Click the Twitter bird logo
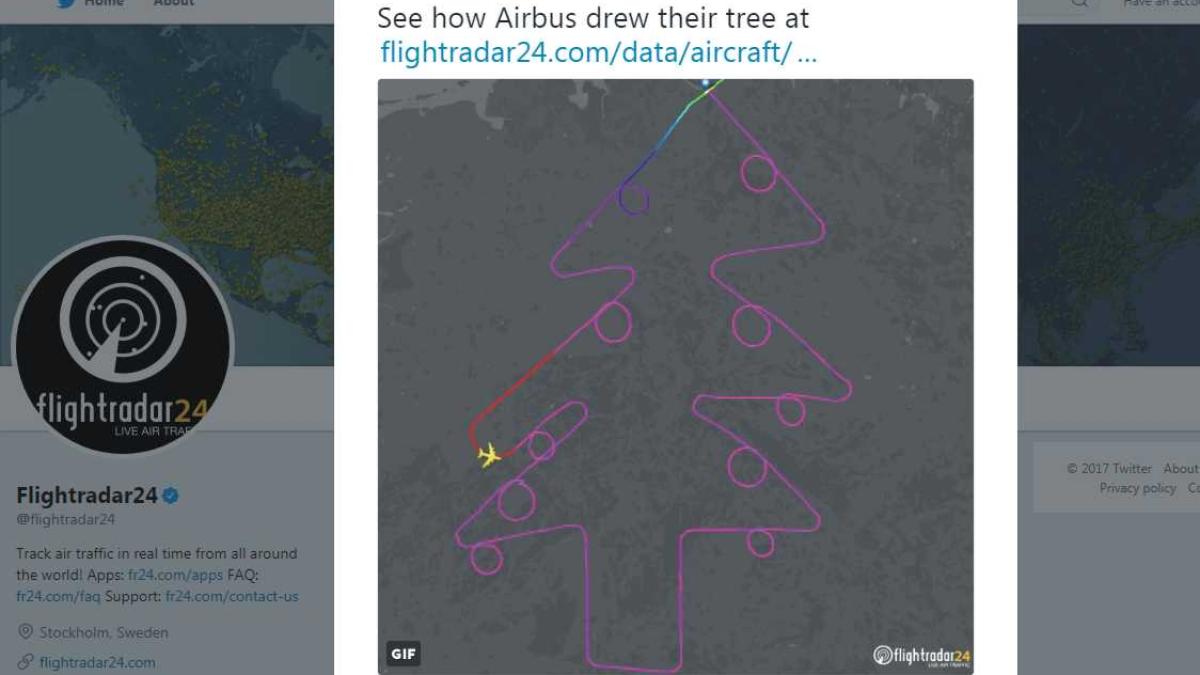Viewport: 1200px width, 675px height. (x=66, y=5)
